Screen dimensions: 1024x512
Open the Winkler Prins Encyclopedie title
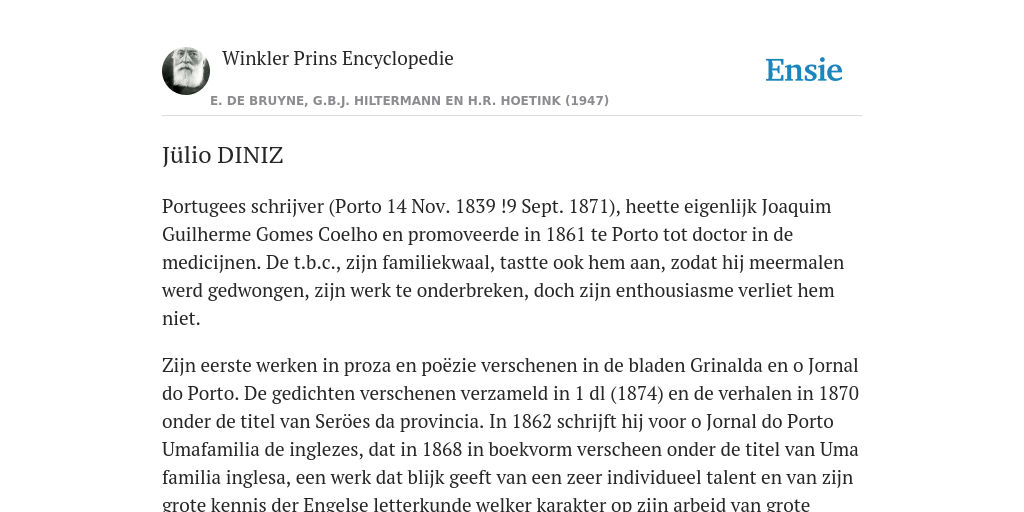point(338,58)
